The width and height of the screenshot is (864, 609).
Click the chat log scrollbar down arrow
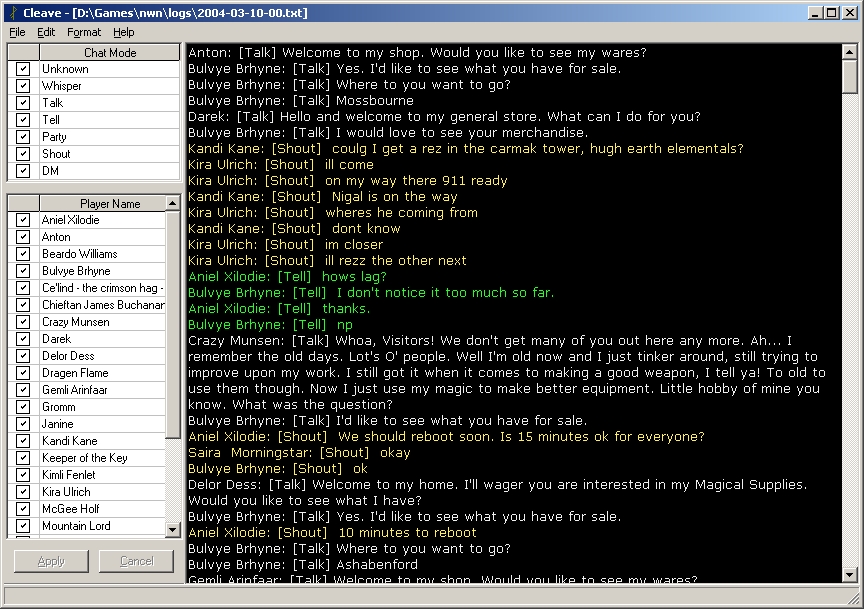tap(850, 575)
